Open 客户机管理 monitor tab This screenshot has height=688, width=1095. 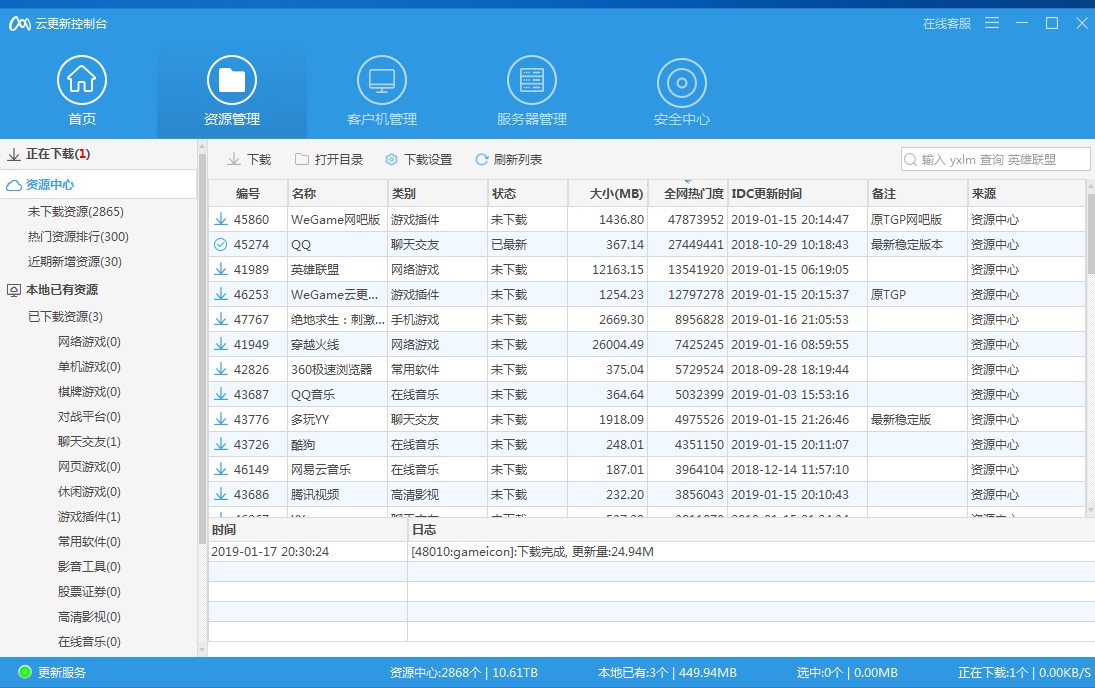point(382,91)
